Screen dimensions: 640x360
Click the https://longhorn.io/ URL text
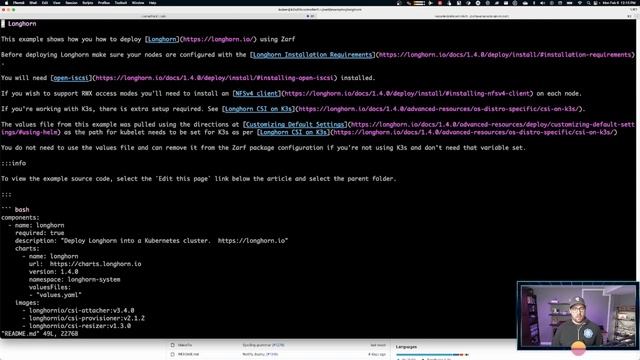218,39
